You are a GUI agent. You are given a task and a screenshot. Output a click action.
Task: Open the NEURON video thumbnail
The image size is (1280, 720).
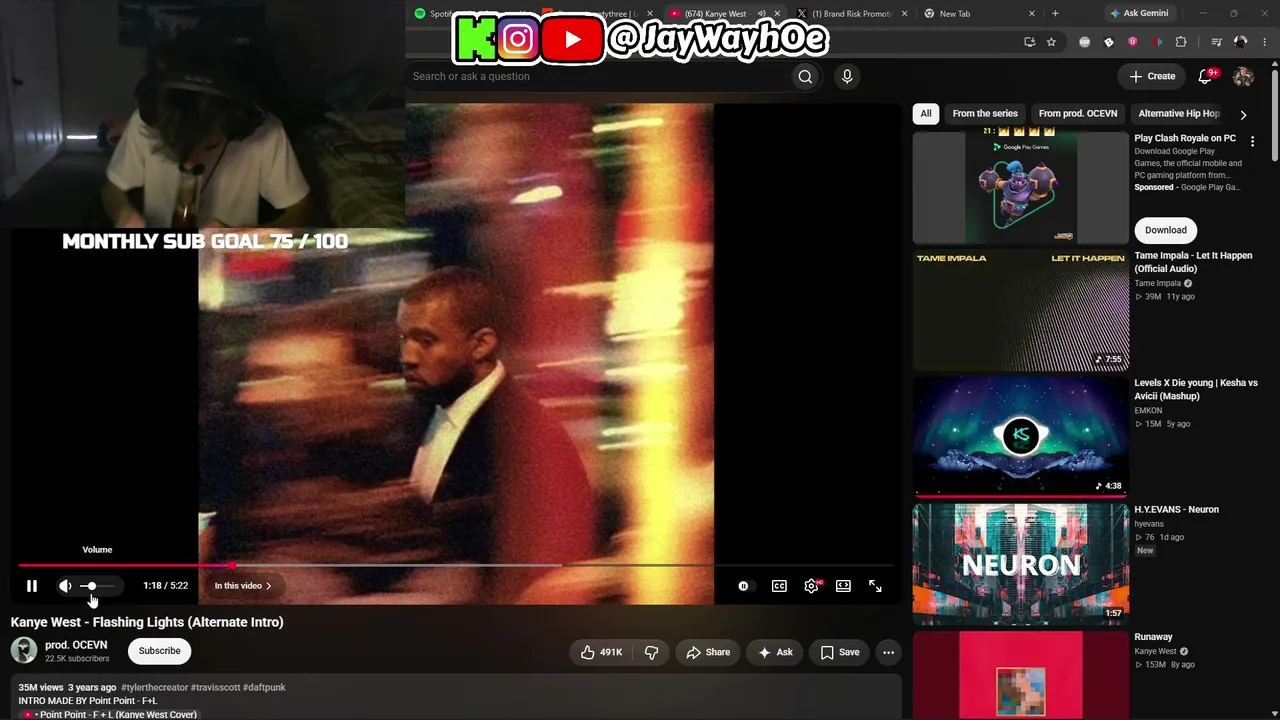1021,564
